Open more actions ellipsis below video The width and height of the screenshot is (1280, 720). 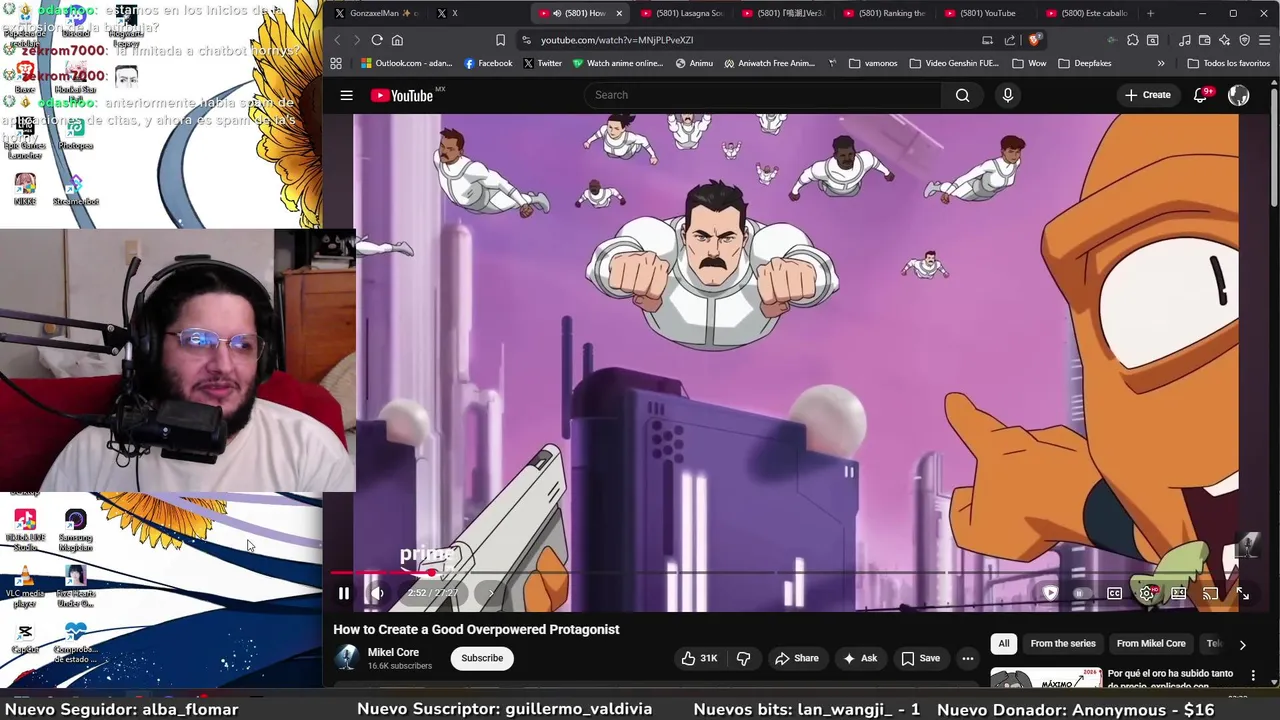coord(967,658)
